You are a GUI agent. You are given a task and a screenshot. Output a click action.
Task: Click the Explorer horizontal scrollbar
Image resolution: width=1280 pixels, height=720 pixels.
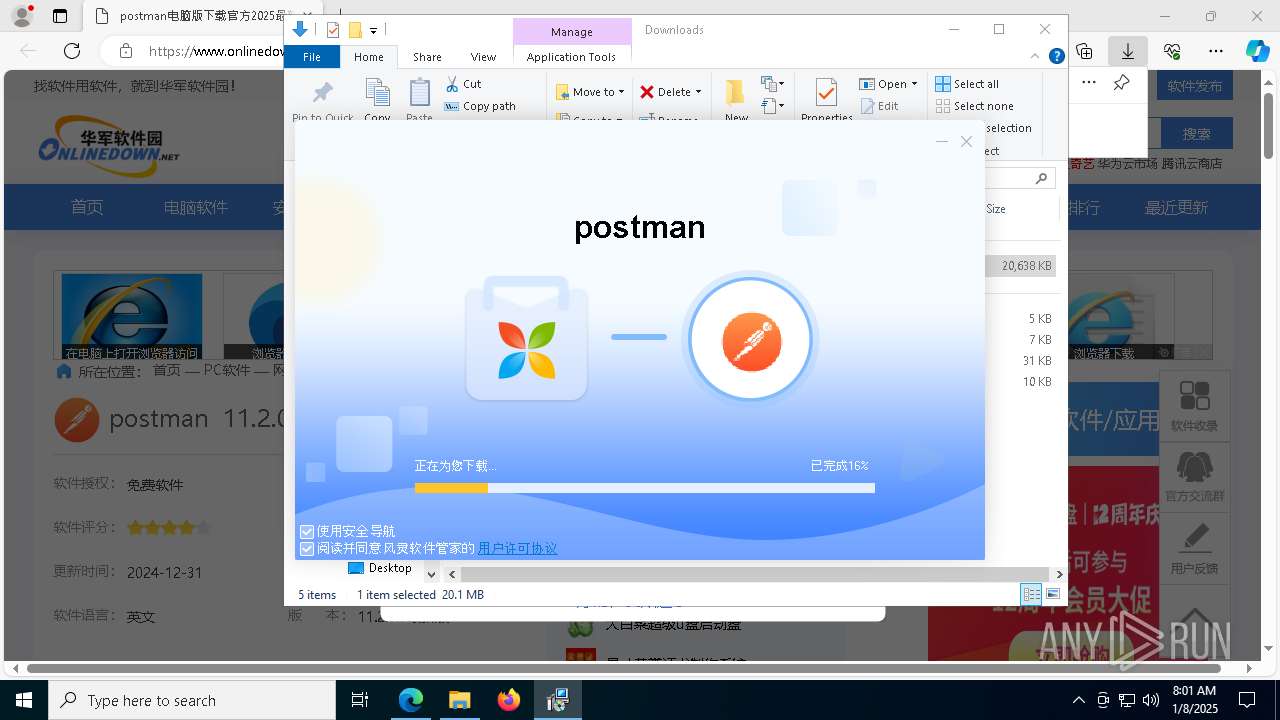tap(756, 574)
